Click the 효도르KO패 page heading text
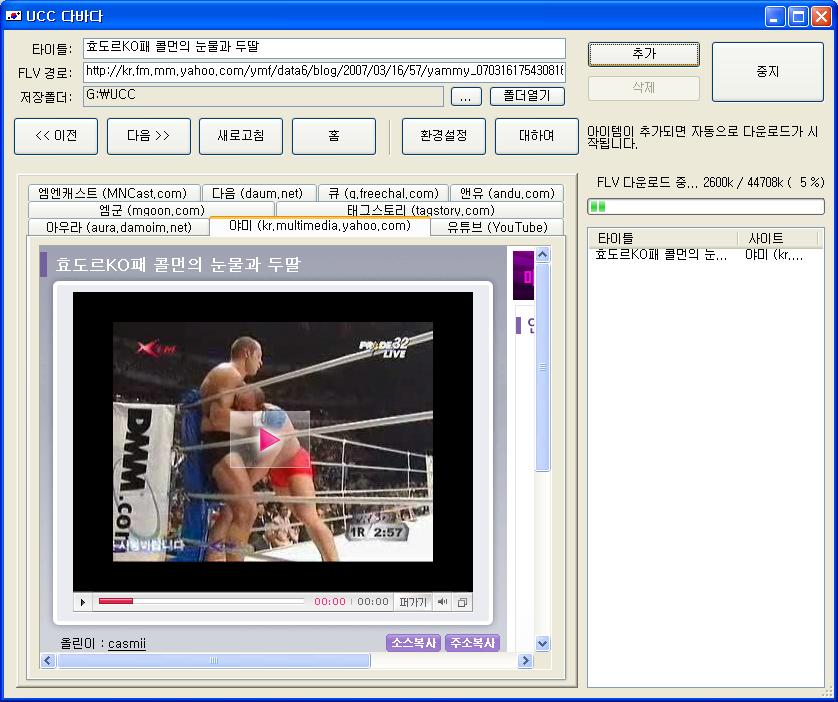This screenshot has height=702, width=838. click(x=178, y=264)
